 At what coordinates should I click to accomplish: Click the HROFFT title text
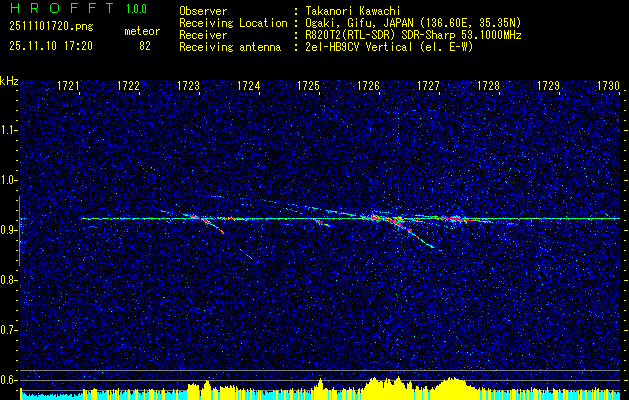tap(62, 8)
